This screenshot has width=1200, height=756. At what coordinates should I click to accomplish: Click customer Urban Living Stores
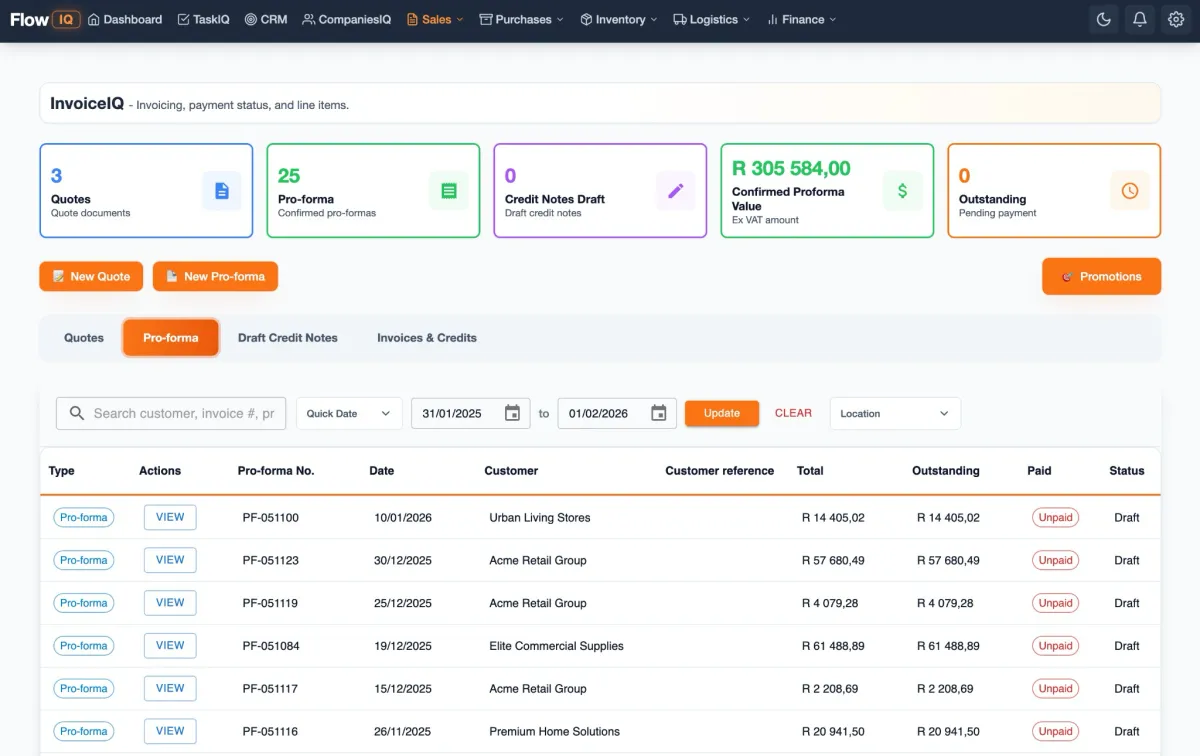540,518
